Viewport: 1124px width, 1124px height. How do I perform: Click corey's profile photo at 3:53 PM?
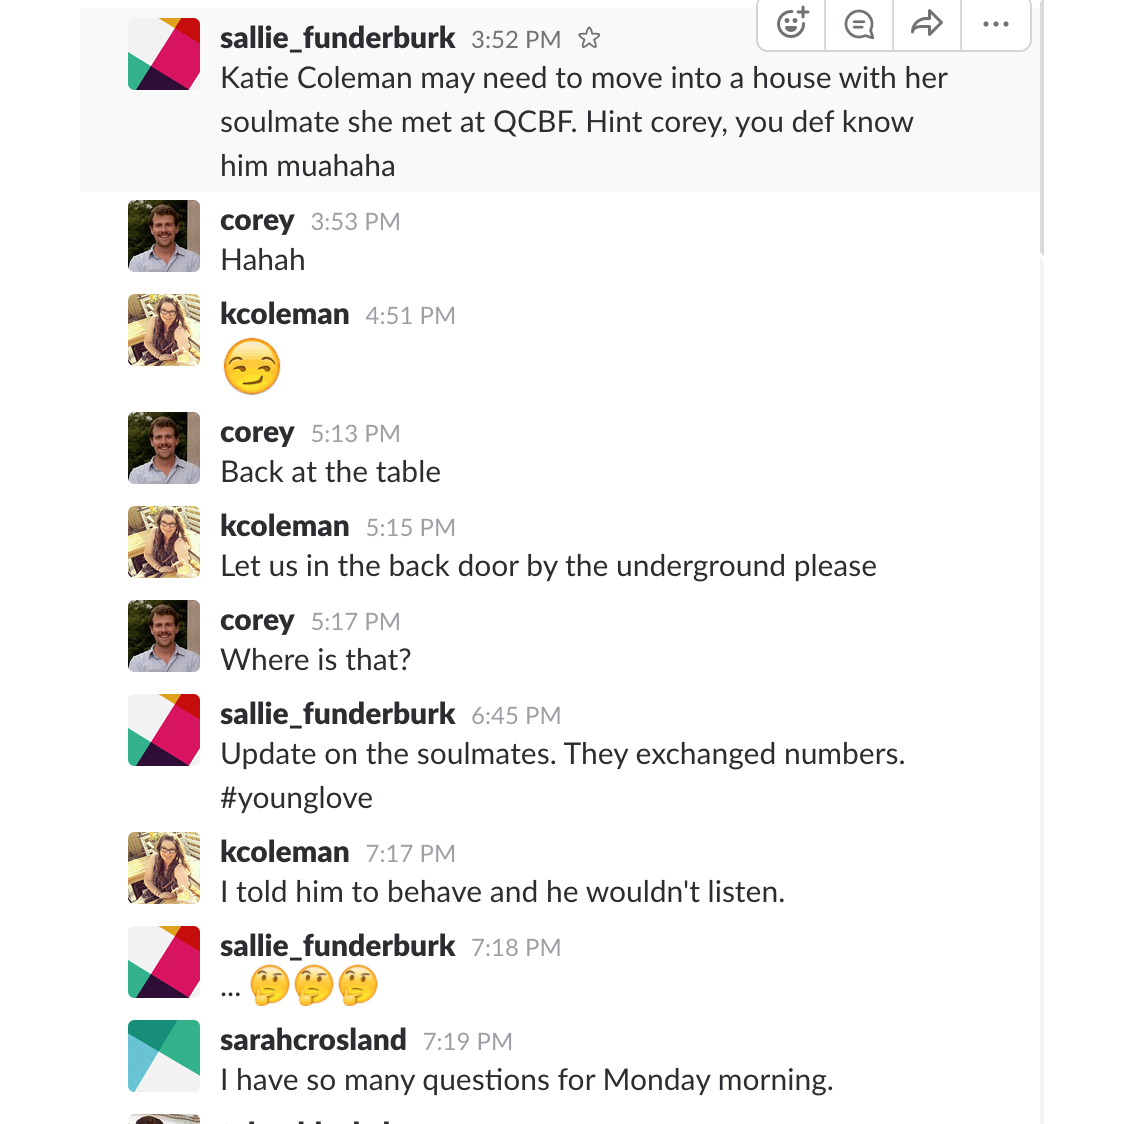[x=164, y=236]
